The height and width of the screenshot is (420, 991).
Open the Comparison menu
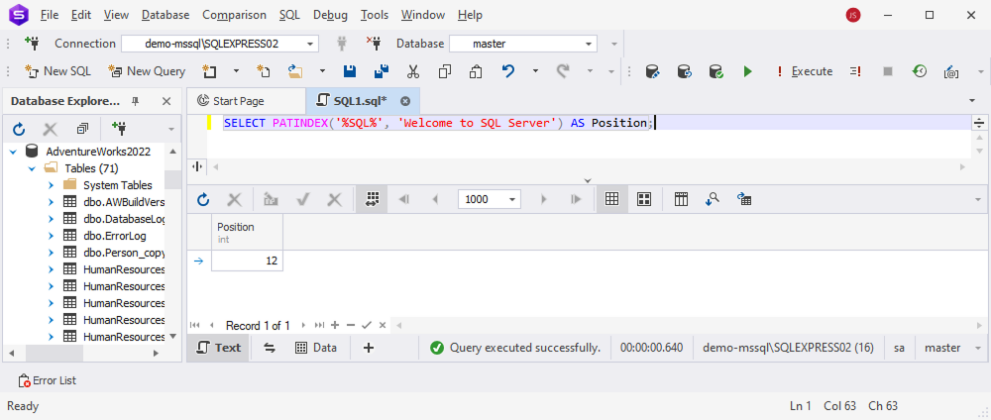click(234, 15)
